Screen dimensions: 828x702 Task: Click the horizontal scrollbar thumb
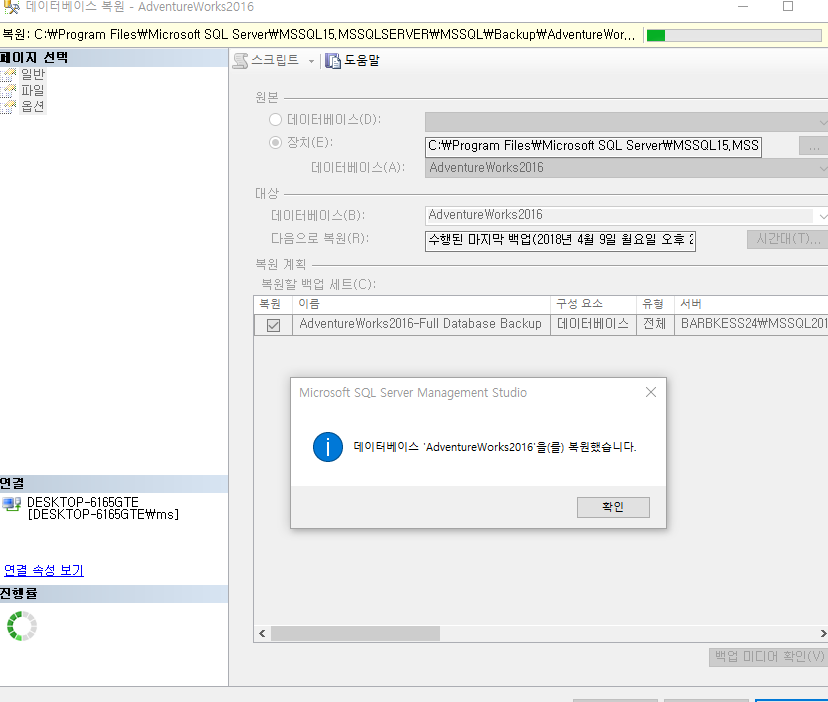coord(355,633)
